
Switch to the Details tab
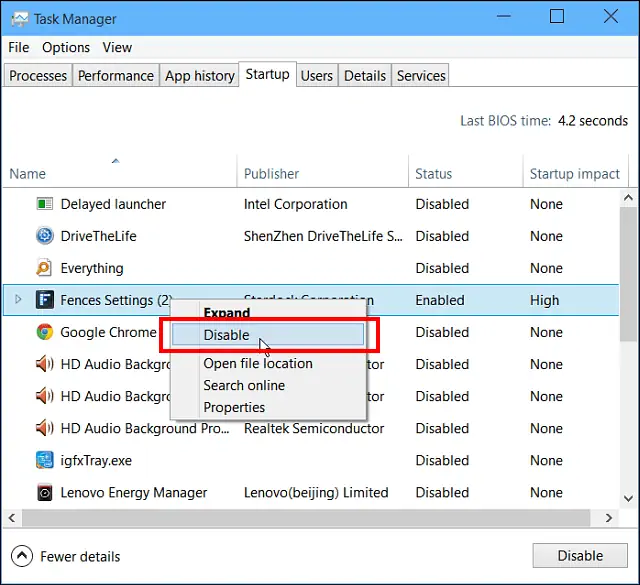(x=365, y=76)
